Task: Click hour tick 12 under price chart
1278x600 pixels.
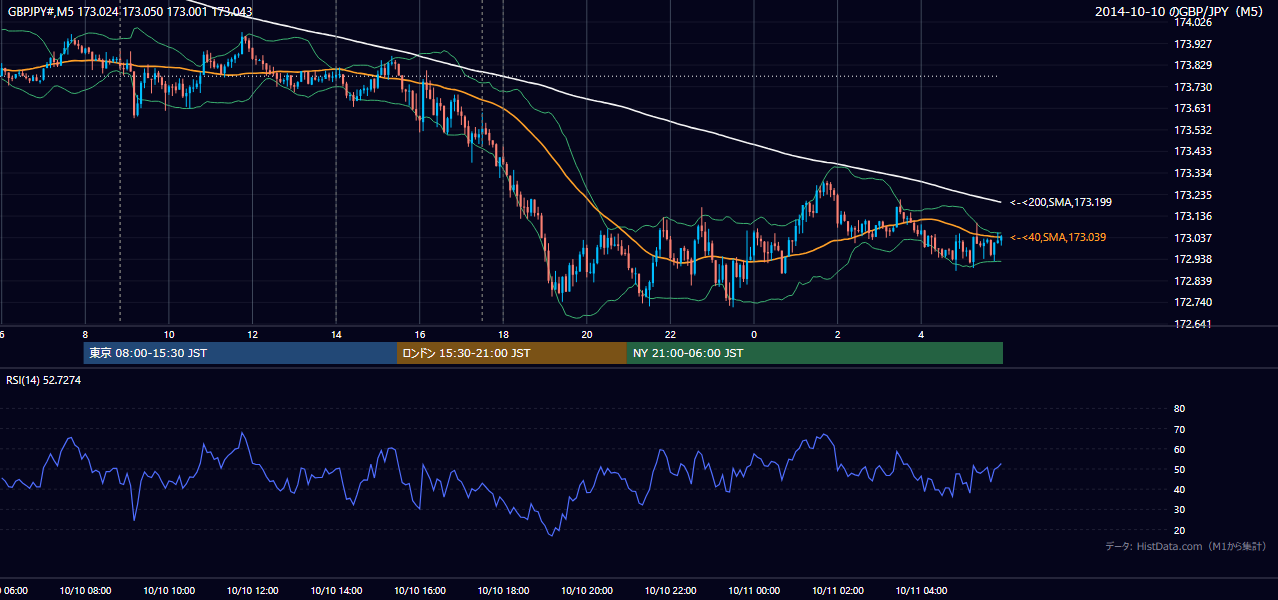Action: [x=252, y=334]
